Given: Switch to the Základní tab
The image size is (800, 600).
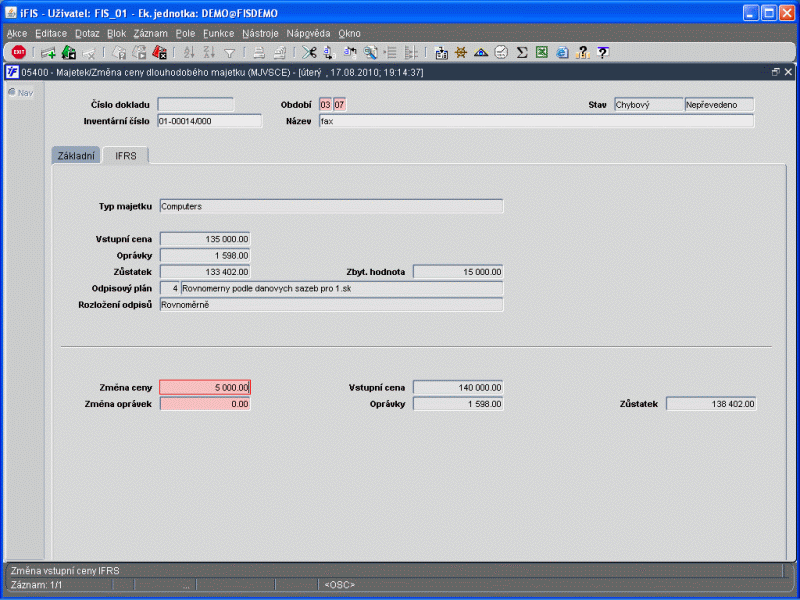Looking at the screenshot, I should [76, 156].
